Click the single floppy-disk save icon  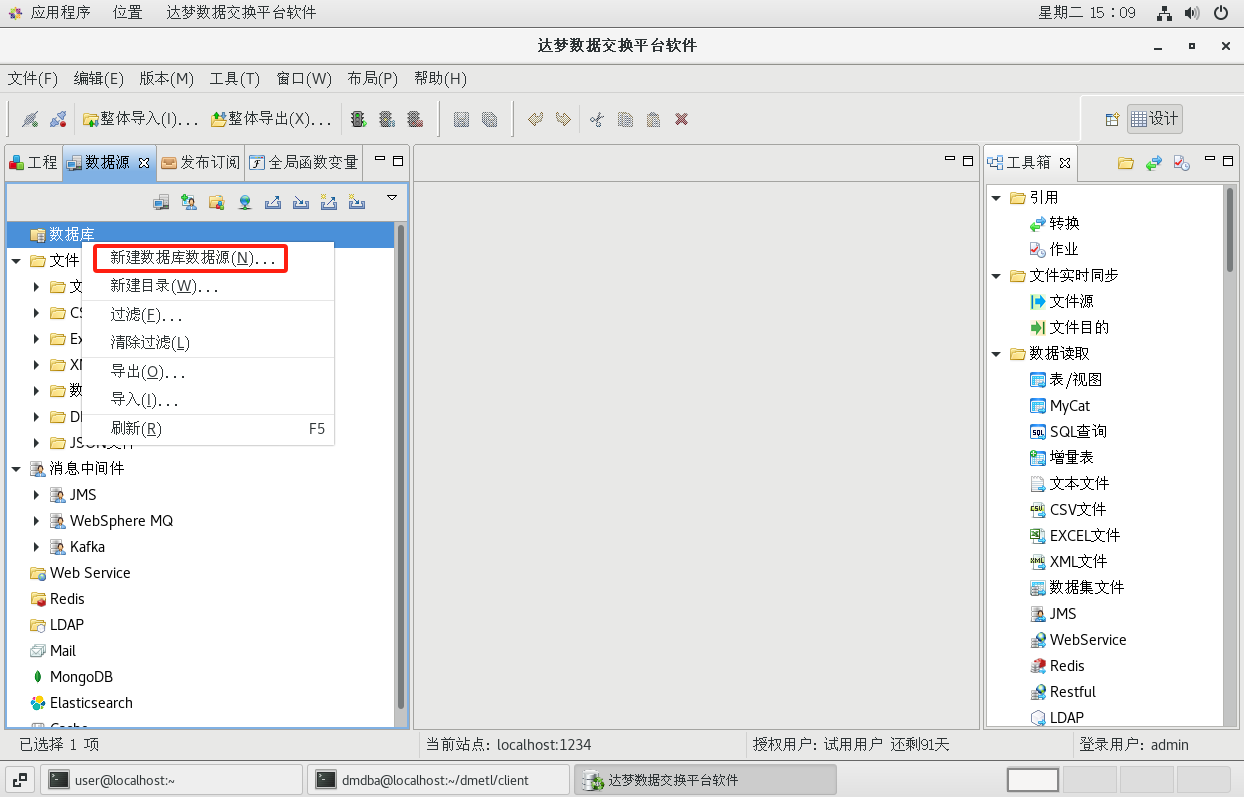tap(461, 119)
